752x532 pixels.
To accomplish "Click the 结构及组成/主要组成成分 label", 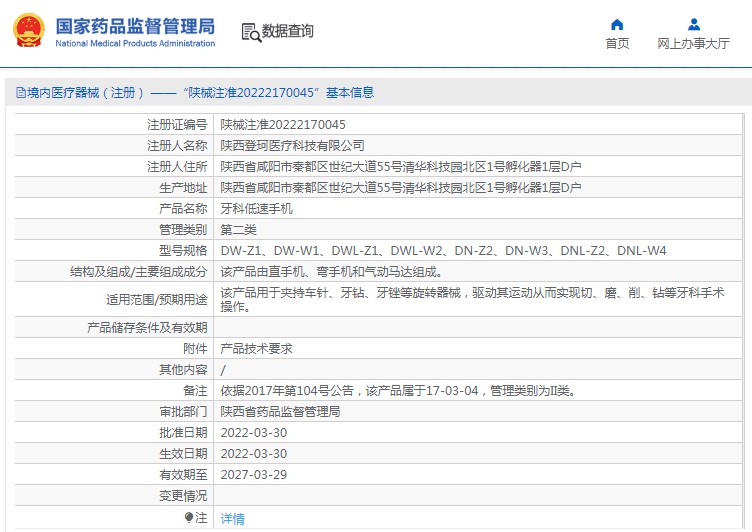I will [139, 272].
